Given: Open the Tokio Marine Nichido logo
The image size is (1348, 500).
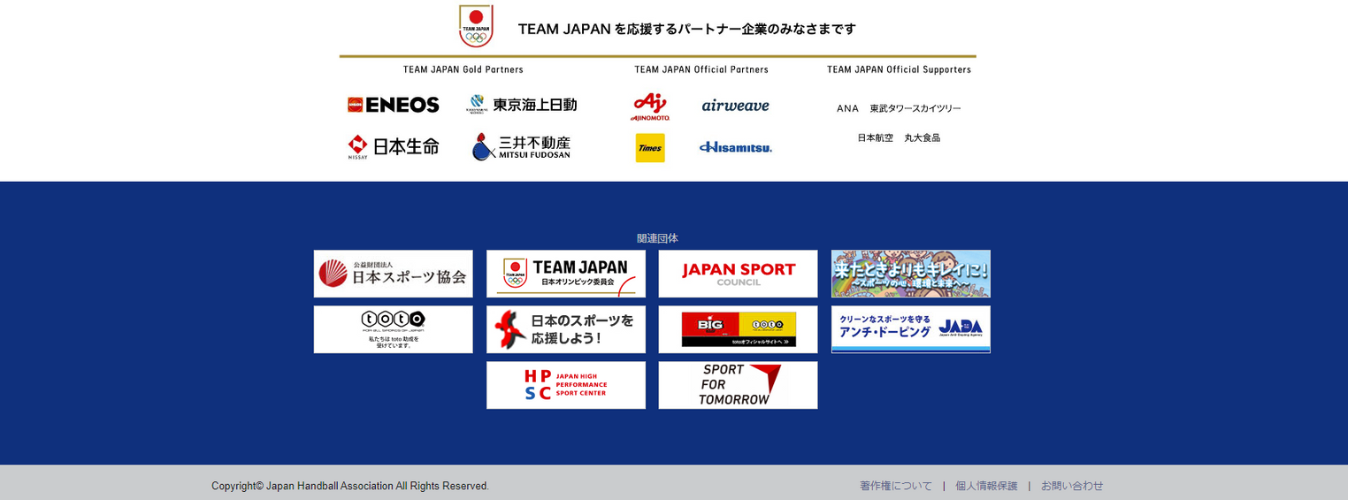Looking at the screenshot, I should (522, 105).
